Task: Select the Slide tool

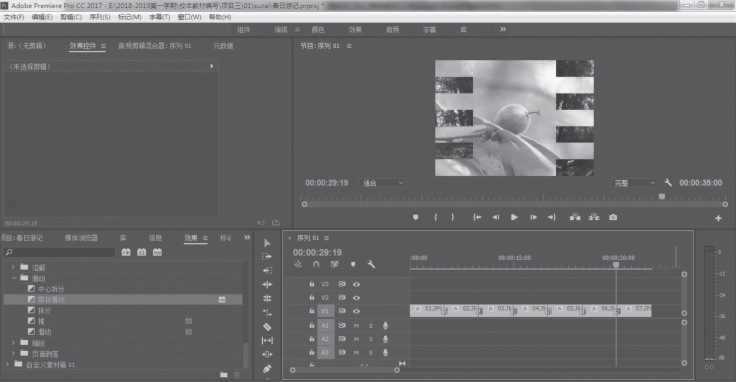Action: pyautogui.click(x=267, y=354)
